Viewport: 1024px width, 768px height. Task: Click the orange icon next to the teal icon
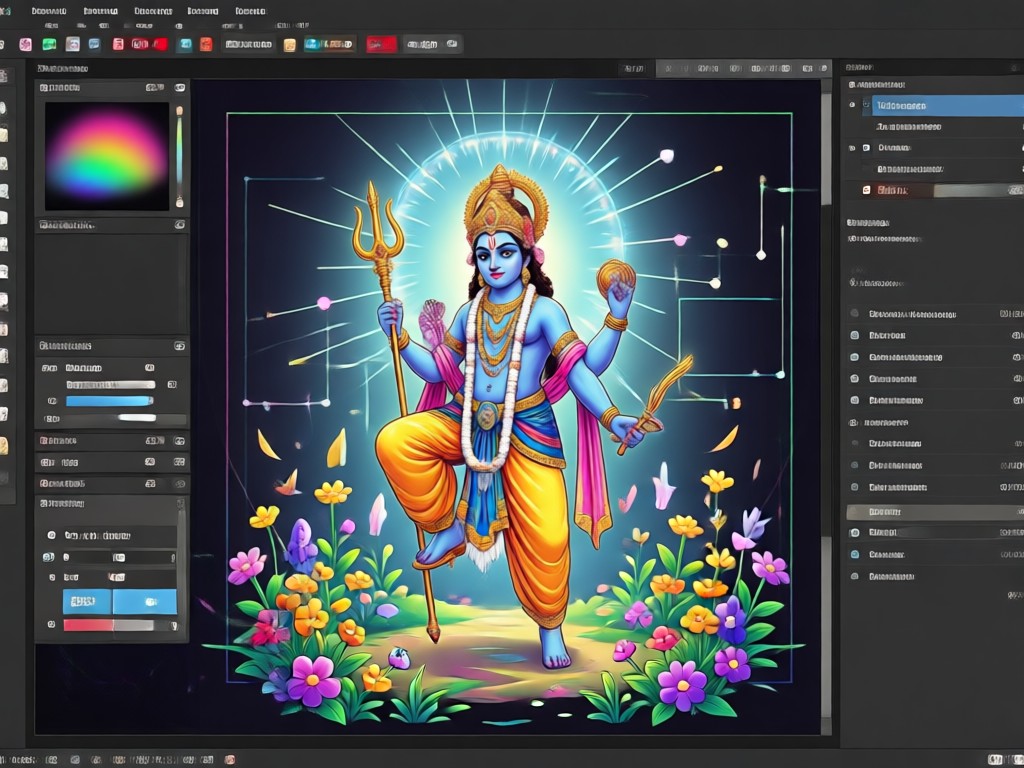206,44
